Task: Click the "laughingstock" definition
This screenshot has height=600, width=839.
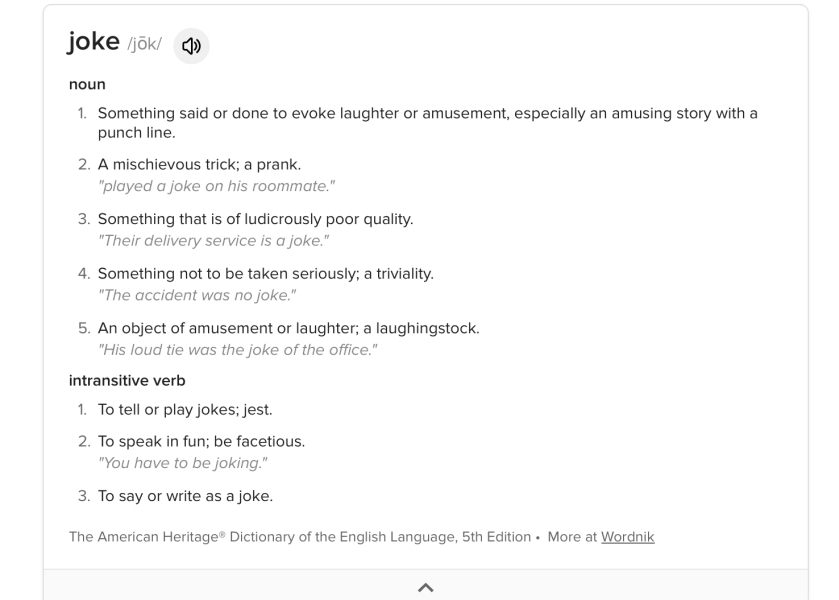Action: (x=288, y=329)
